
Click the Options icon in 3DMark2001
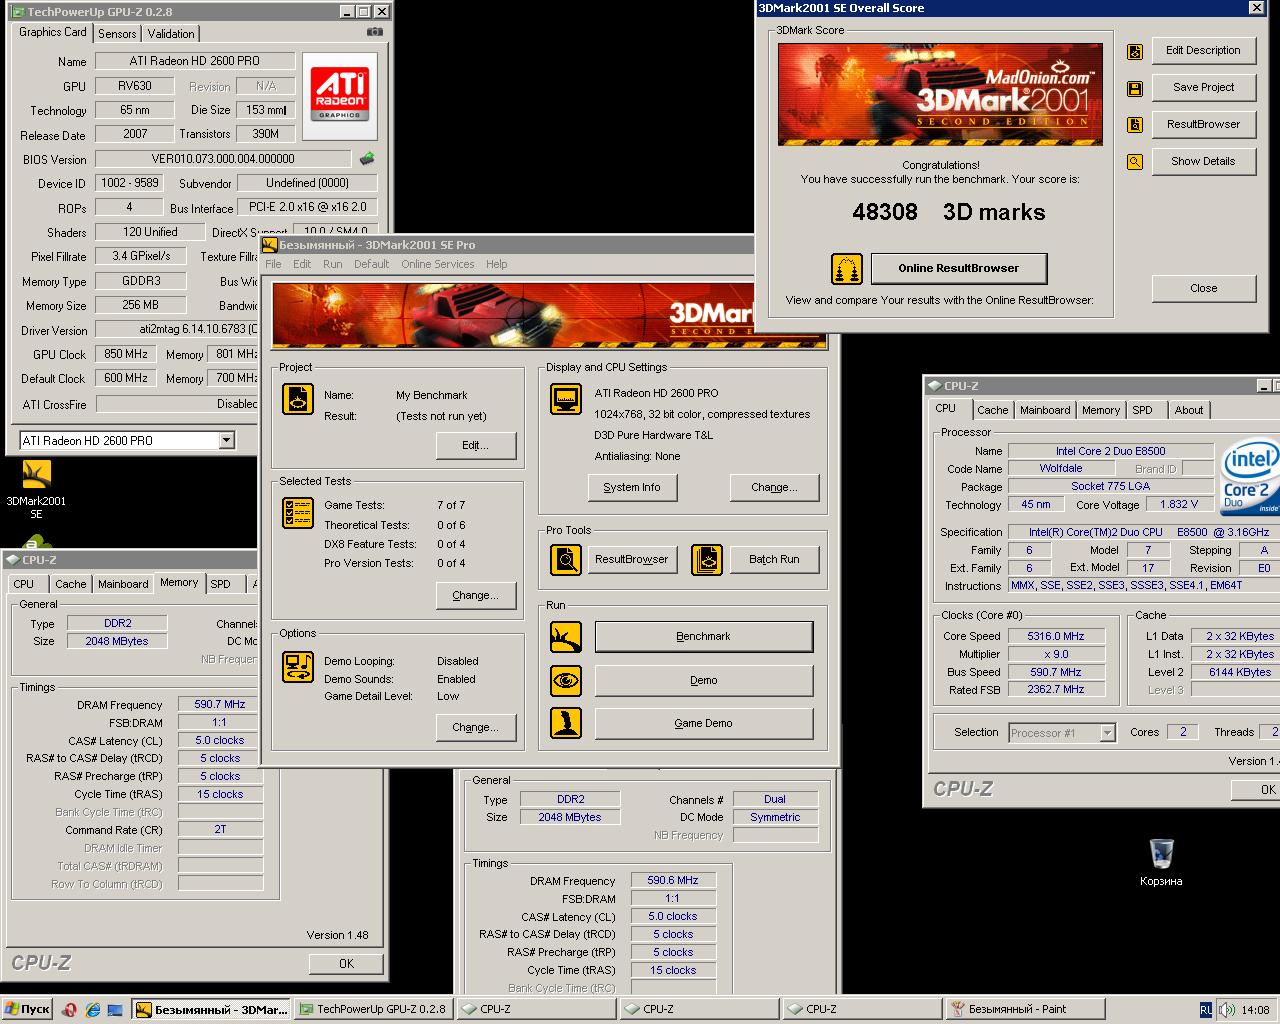click(x=298, y=666)
